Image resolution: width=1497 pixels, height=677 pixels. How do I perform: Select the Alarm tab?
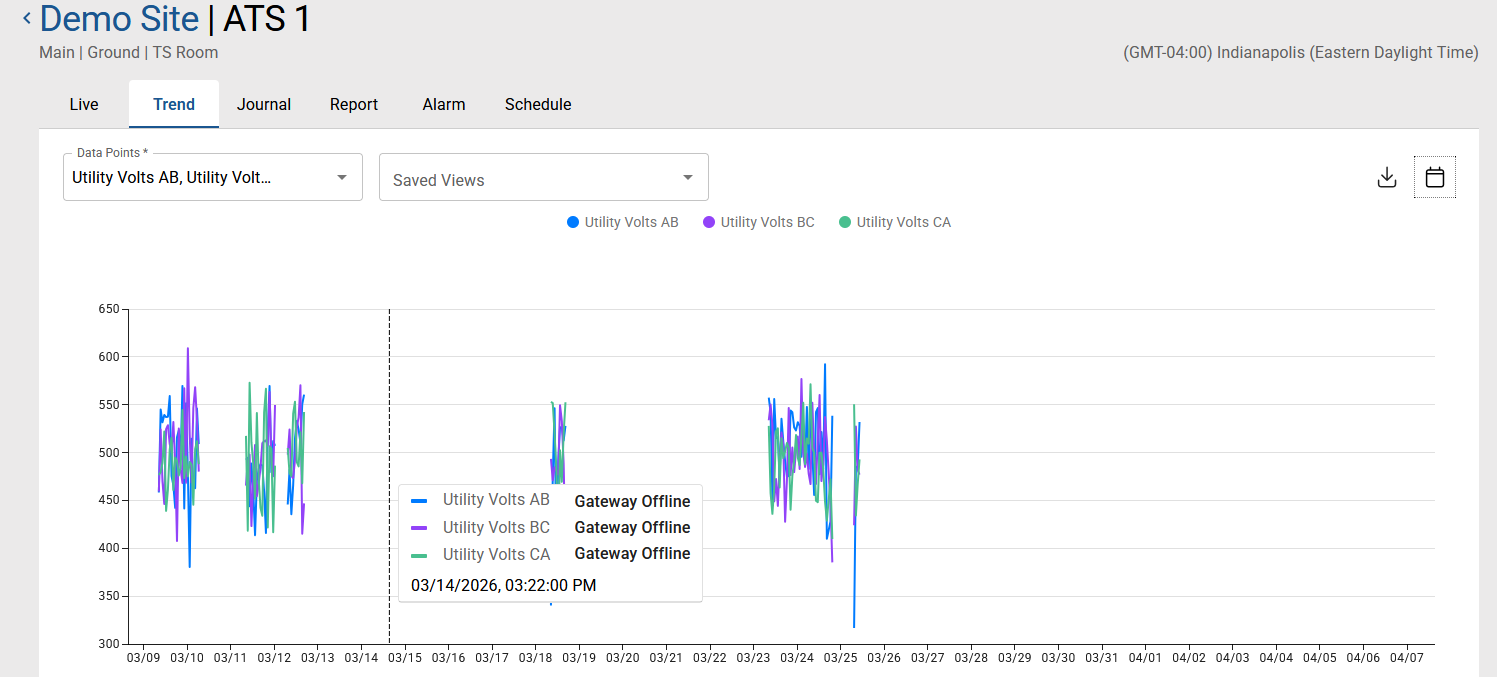click(x=444, y=104)
